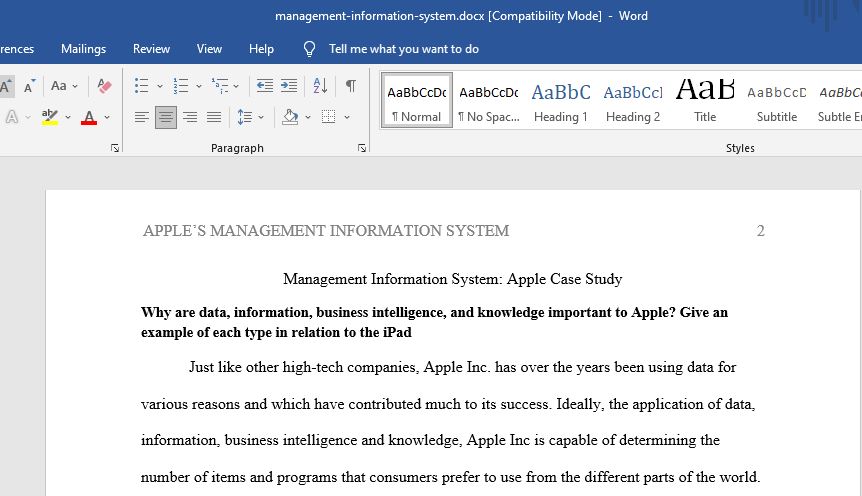Click Grow Font size icon

click(6, 86)
